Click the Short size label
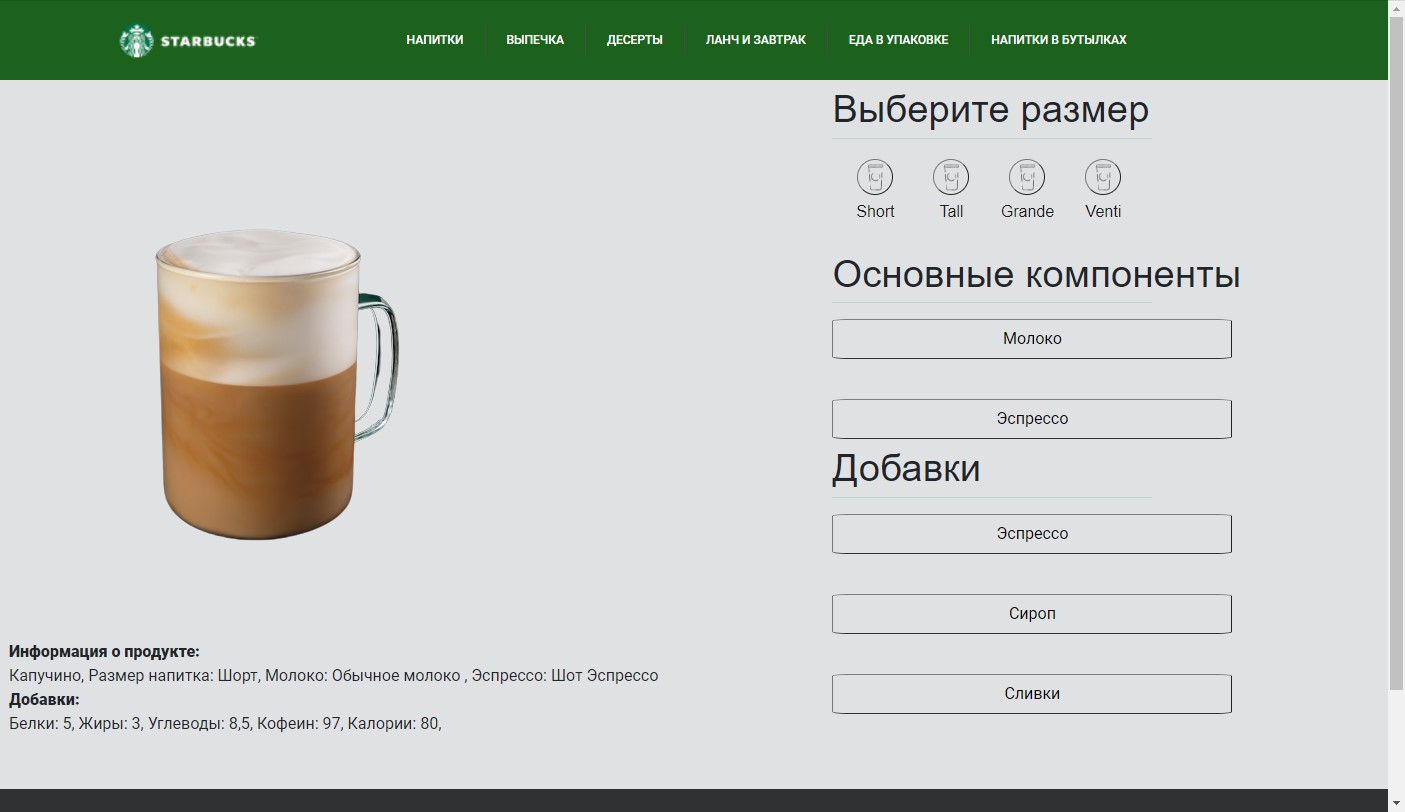The image size is (1405, 812). pyautogui.click(x=875, y=211)
